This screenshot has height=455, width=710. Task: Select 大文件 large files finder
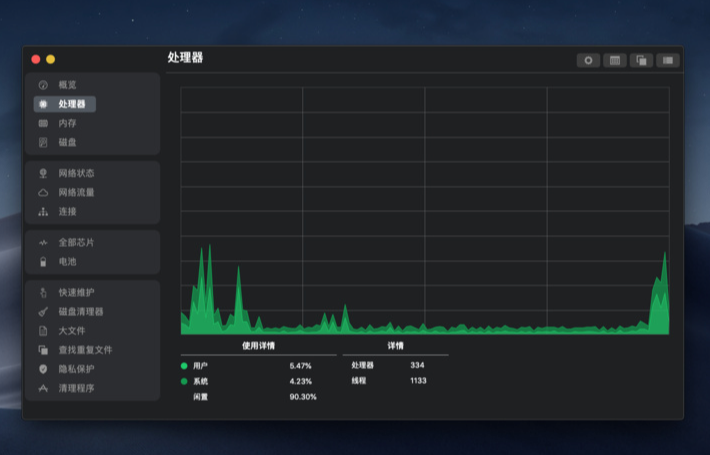click(x=71, y=331)
